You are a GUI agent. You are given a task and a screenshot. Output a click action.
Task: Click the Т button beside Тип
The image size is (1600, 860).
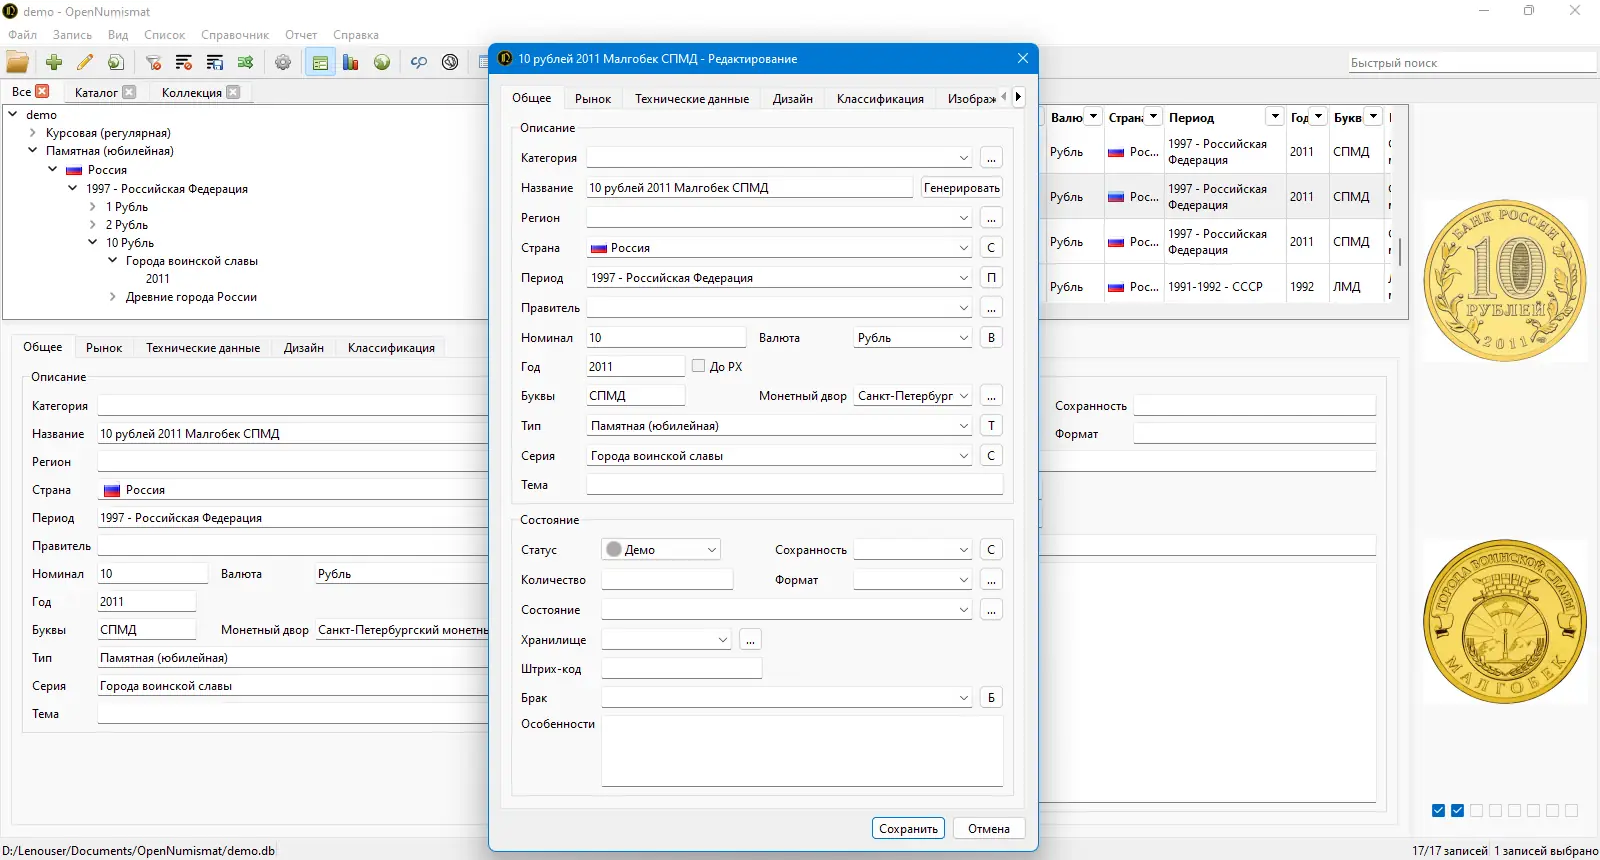tap(991, 426)
